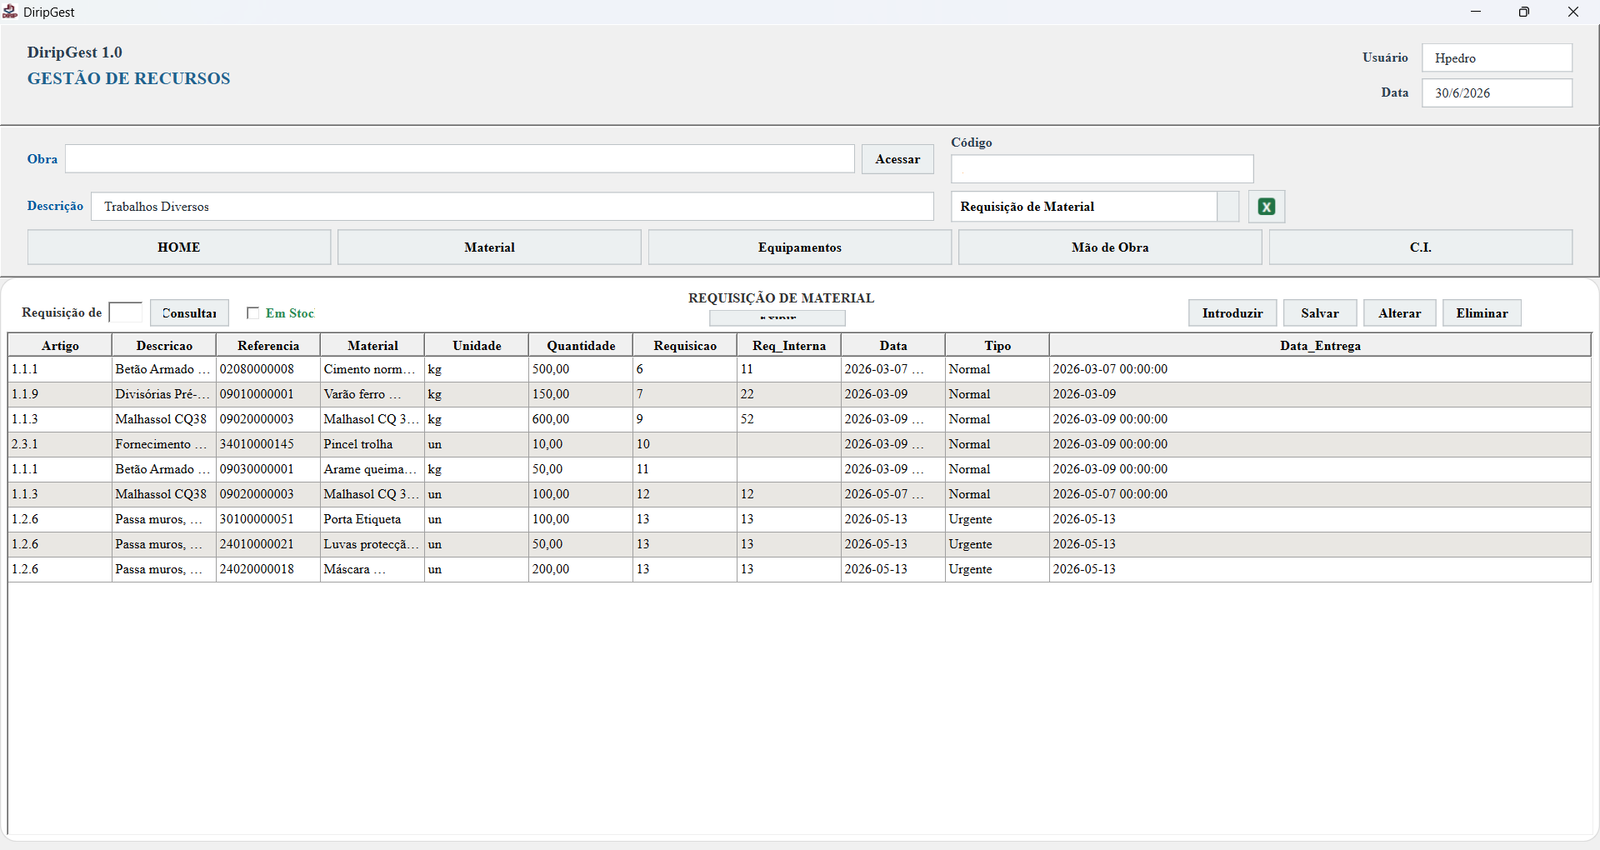Select the Pincel trolha row
Viewport: 1600px width, 850px height.
click(x=799, y=444)
